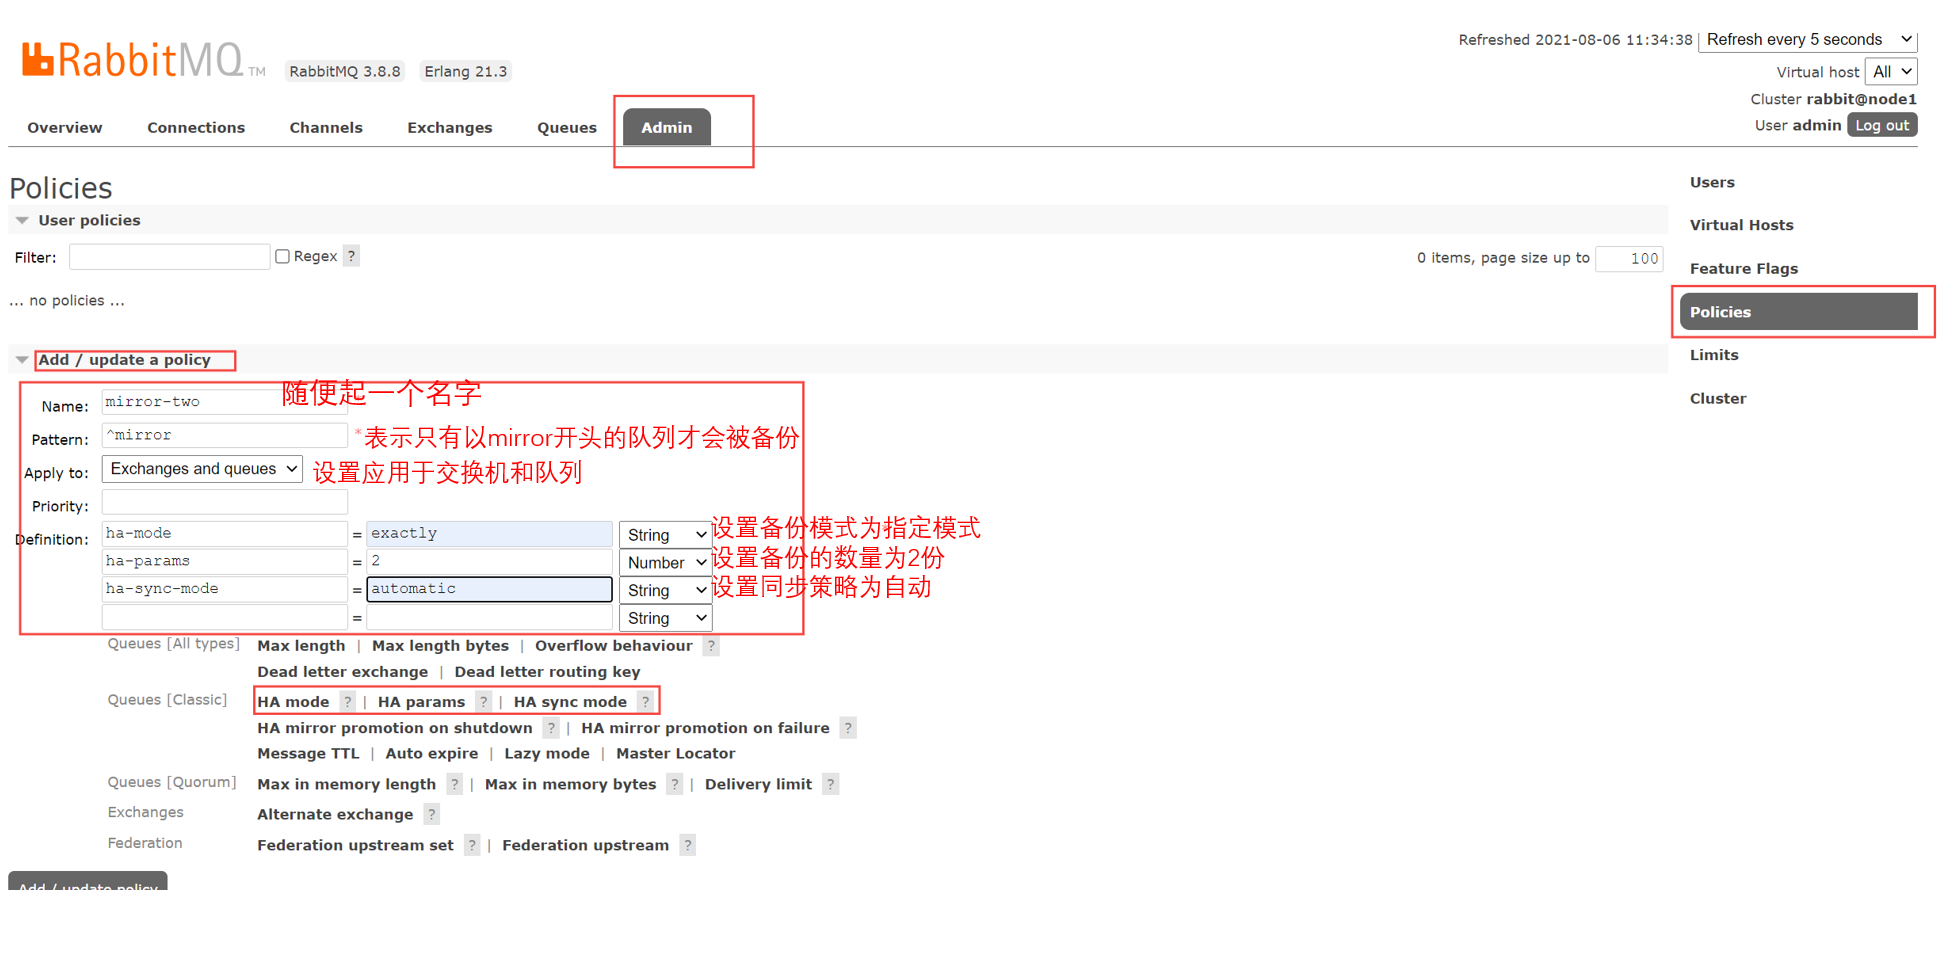This screenshot has height=957, width=1944.
Task: Open help for HA mirror promotion on shutdown
Action: 551,728
